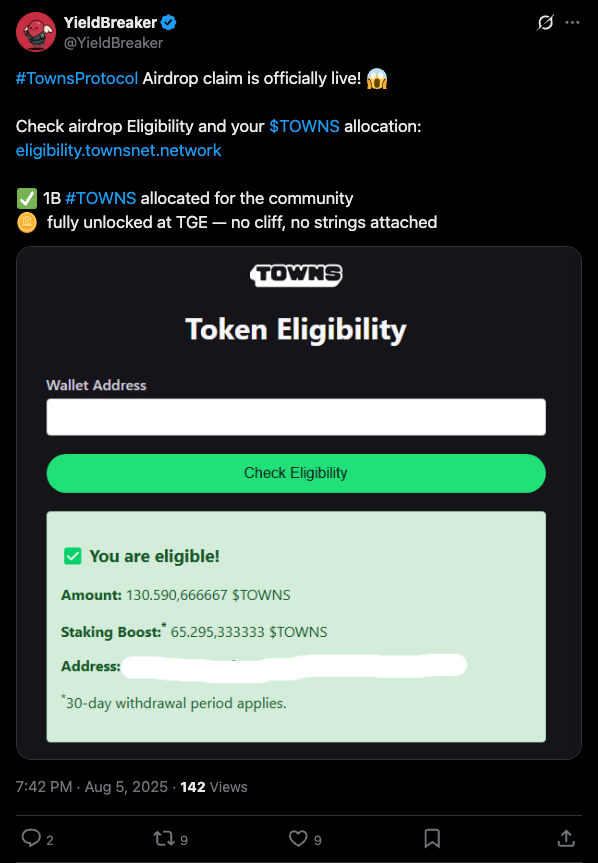Share the post via upload icon
Screen dimensions: 598x863
[566, 838]
